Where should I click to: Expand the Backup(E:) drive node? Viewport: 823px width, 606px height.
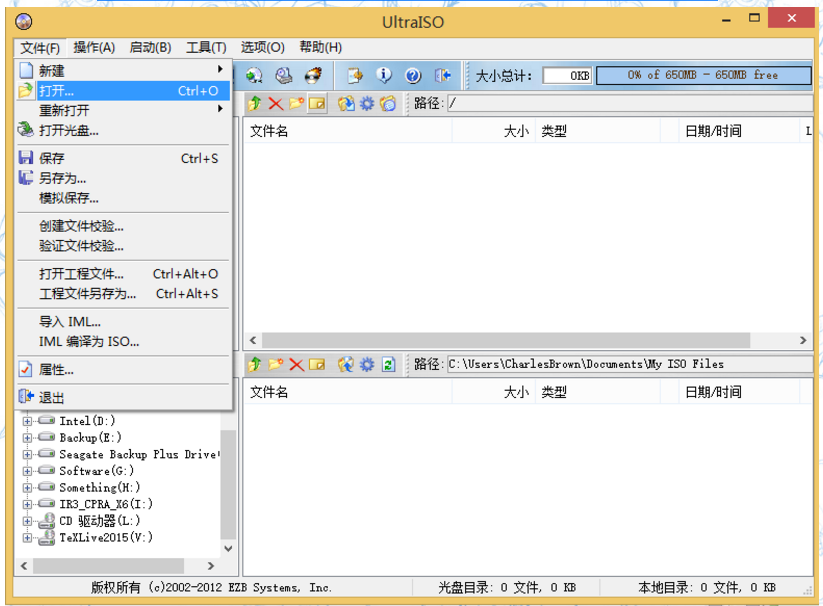pos(27,438)
